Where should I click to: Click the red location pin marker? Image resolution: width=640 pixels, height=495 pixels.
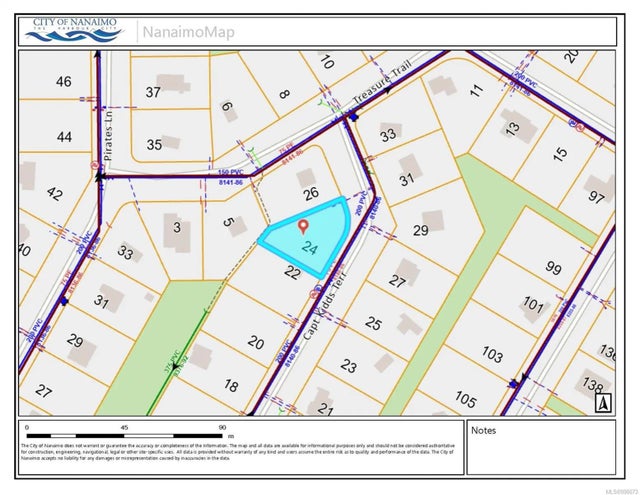pos(304,226)
